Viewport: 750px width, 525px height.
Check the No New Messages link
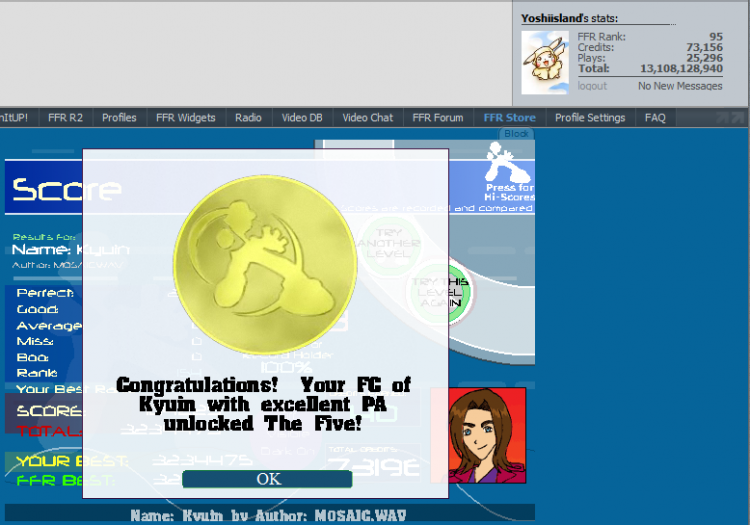[680, 86]
